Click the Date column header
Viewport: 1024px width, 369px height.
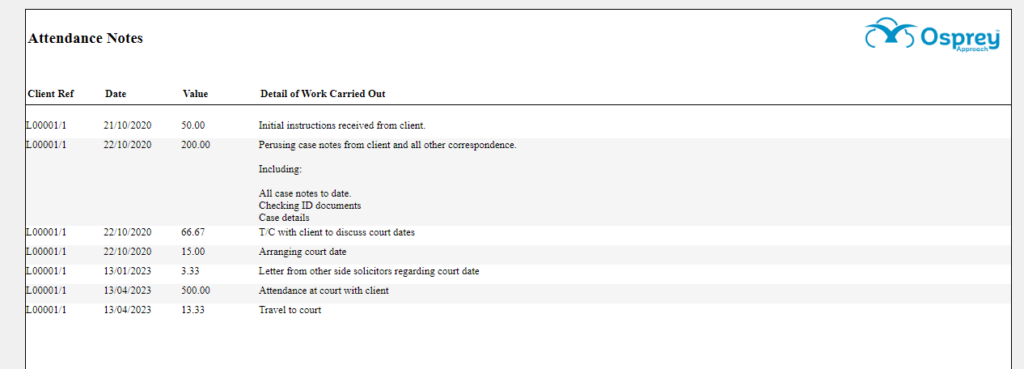(116, 94)
